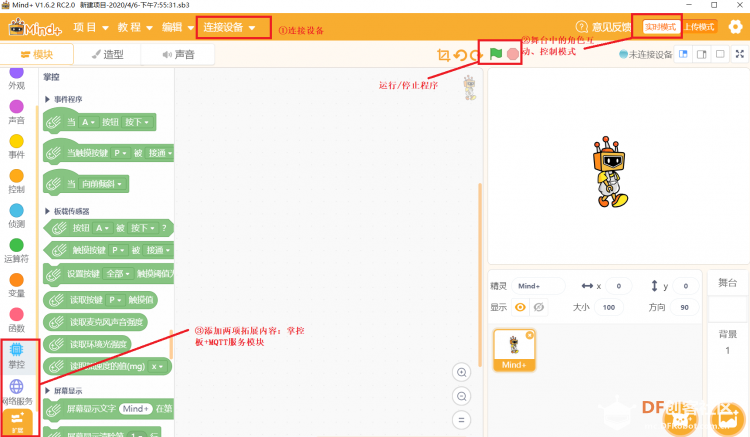This screenshot has width=750, height=437.
Task: Select the 变量 category circle
Action: (x=16, y=280)
